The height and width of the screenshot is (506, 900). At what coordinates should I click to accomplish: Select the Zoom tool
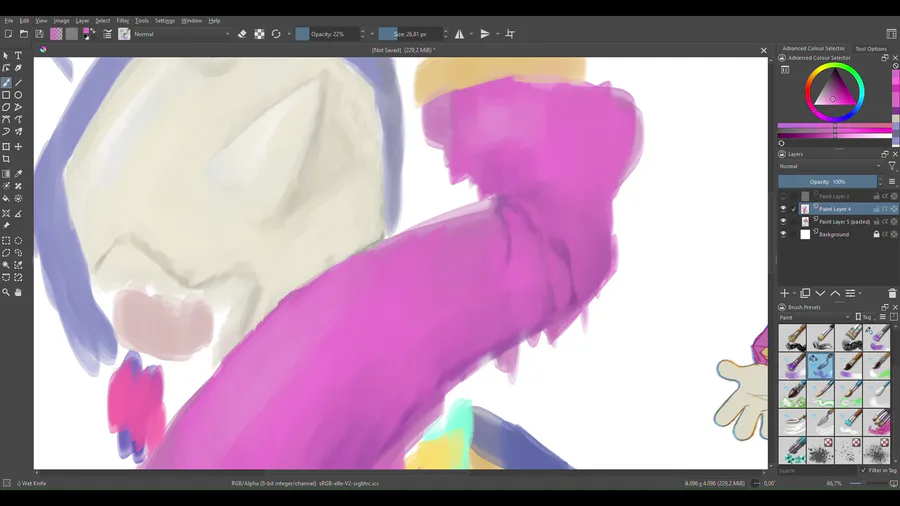coord(6,292)
